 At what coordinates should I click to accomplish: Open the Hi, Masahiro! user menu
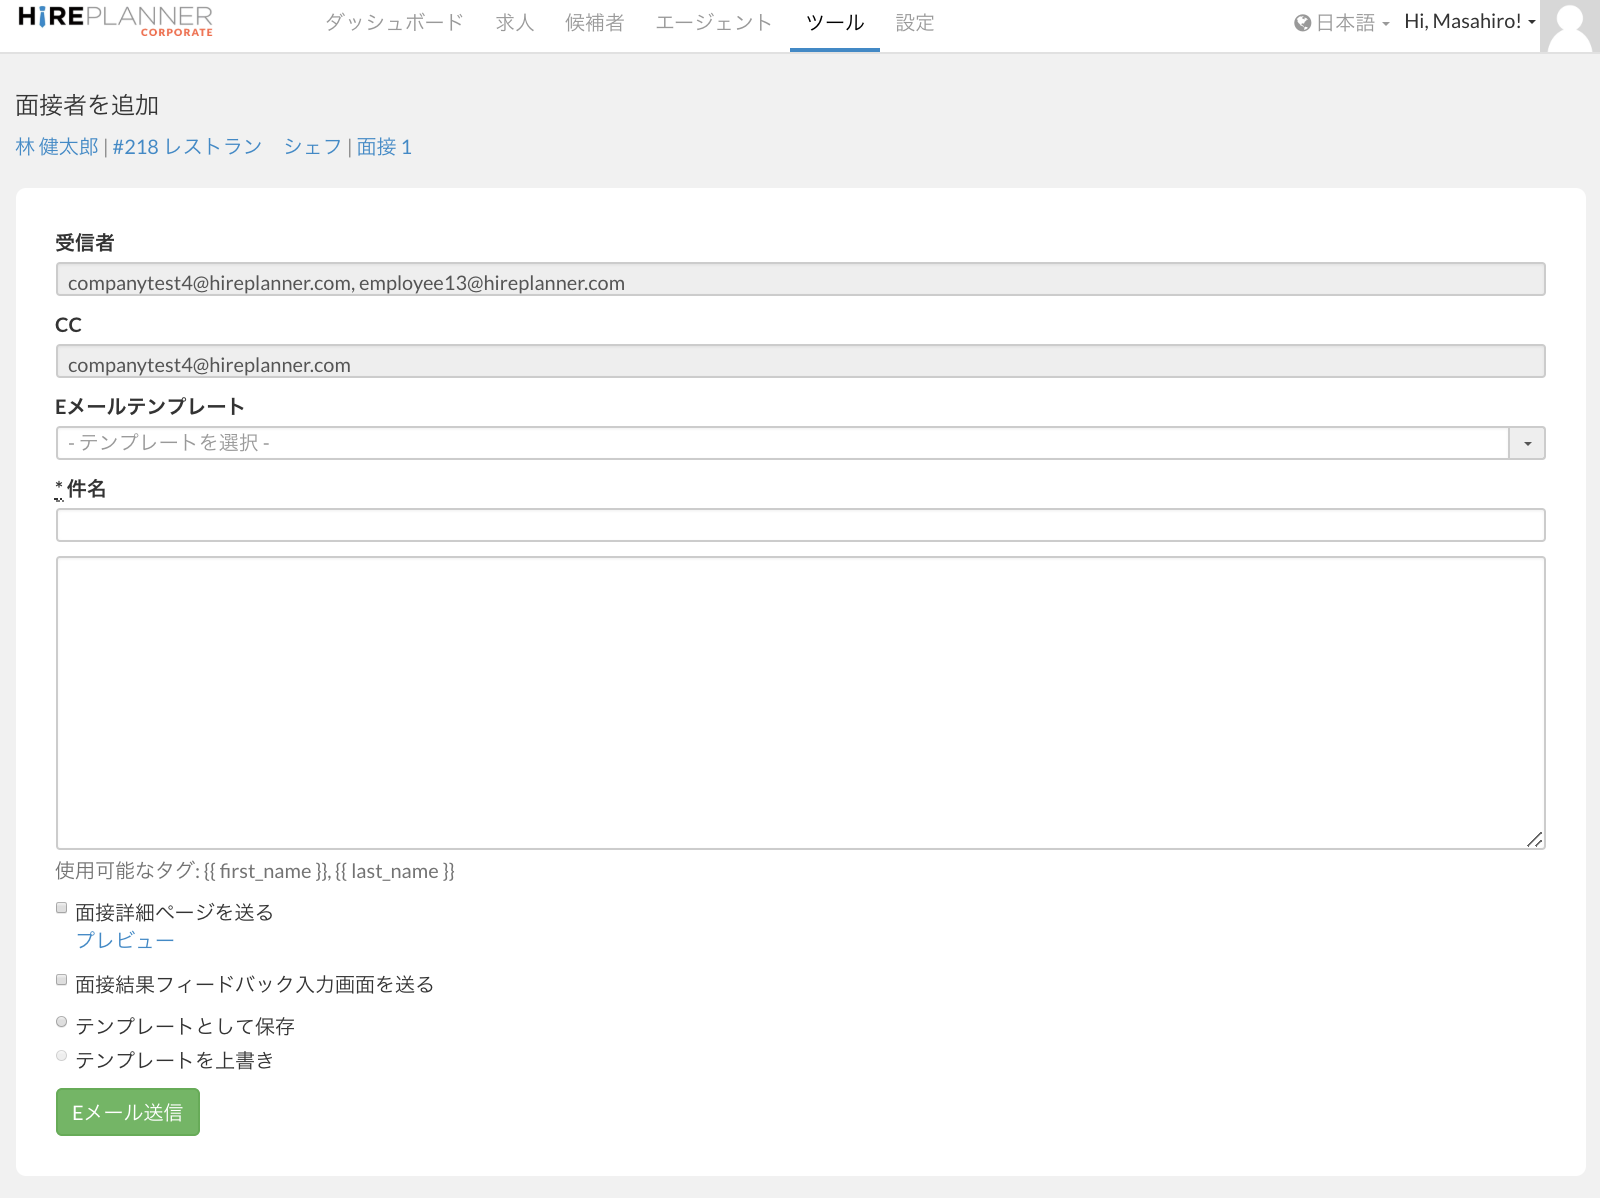coord(1469,22)
